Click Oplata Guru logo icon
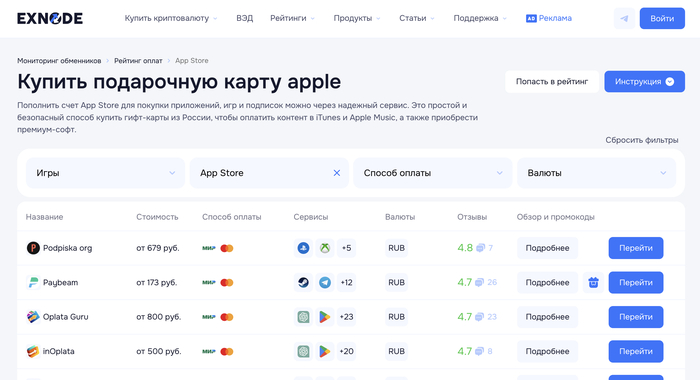 [x=33, y=317]
